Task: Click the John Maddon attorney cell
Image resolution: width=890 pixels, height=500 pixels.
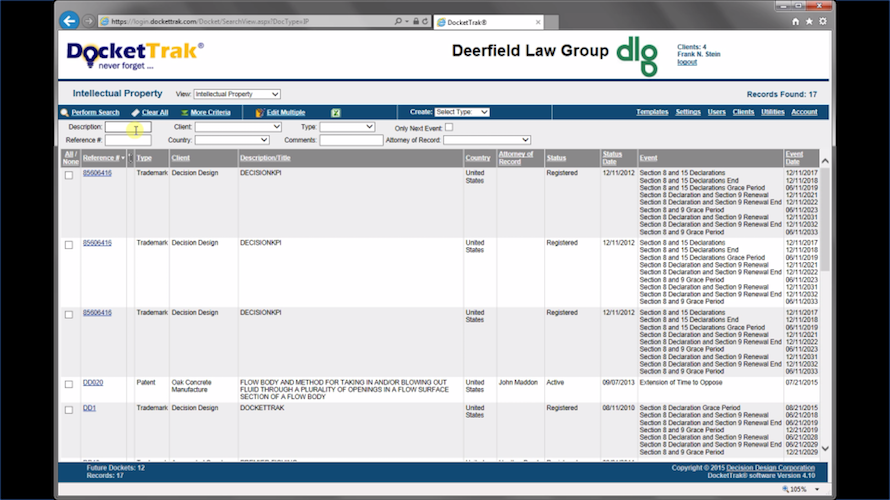Action: point(518,383)
